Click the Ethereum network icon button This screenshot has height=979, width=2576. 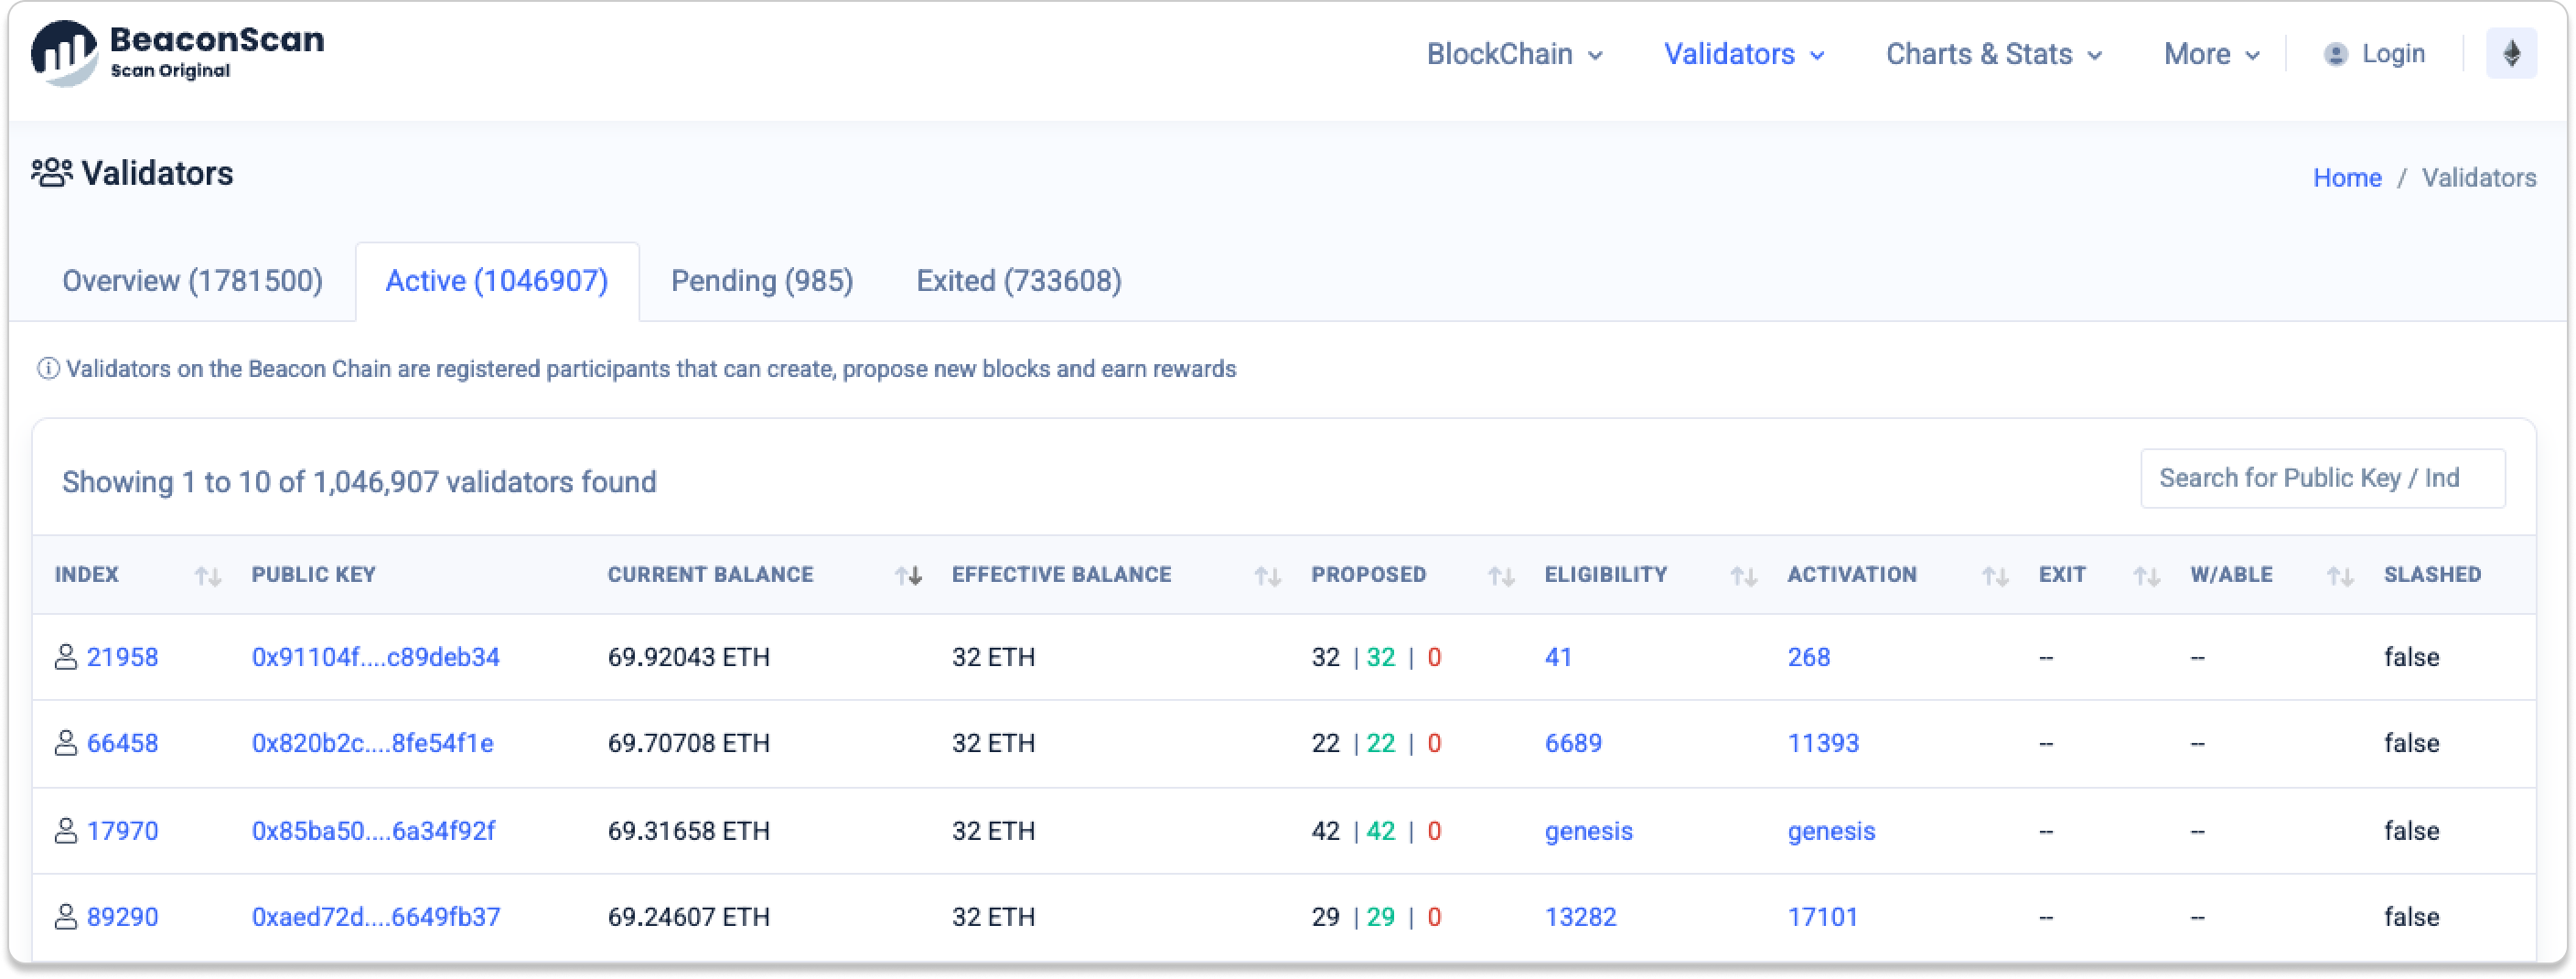click(2510, 54)
